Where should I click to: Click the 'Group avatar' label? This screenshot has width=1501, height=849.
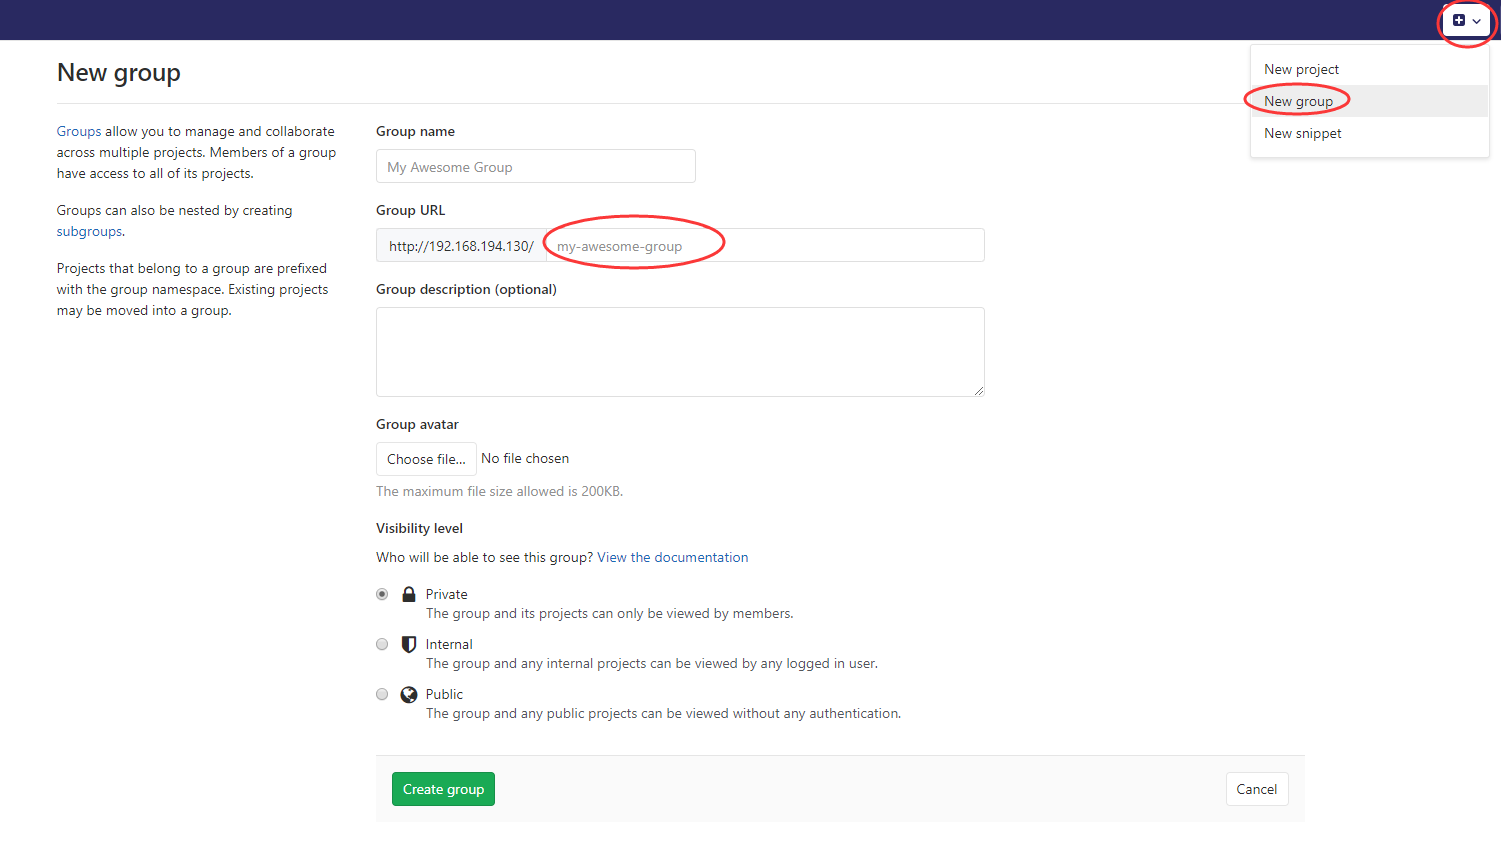click(417, 424)
